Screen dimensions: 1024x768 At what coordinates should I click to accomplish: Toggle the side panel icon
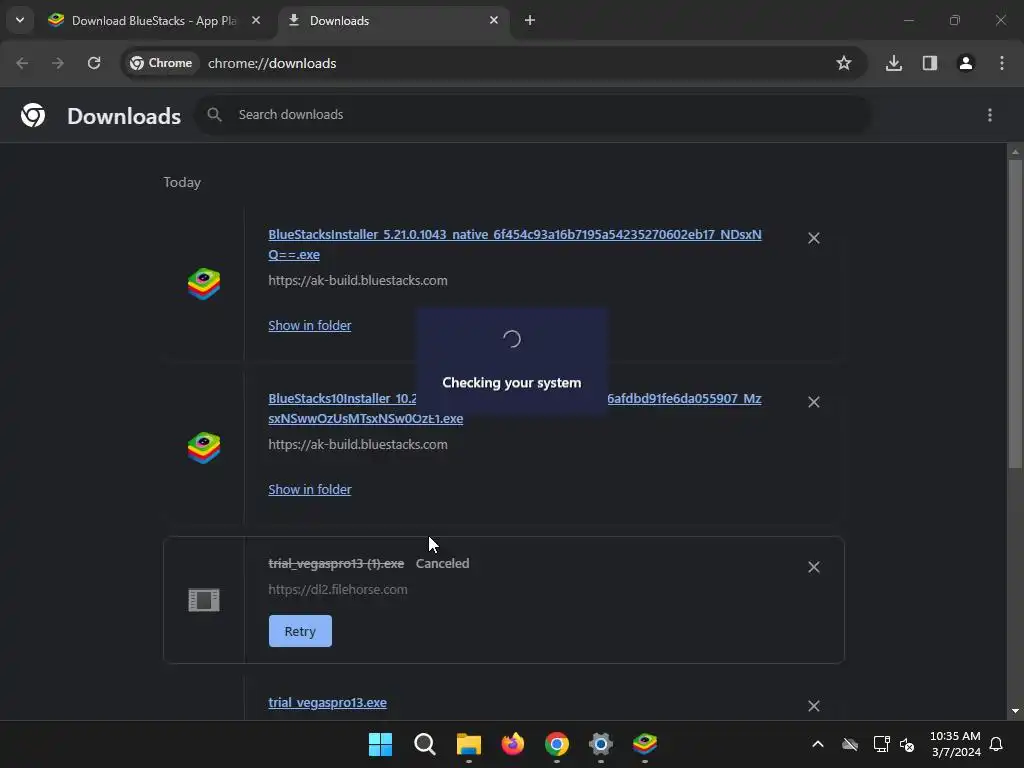930,63
